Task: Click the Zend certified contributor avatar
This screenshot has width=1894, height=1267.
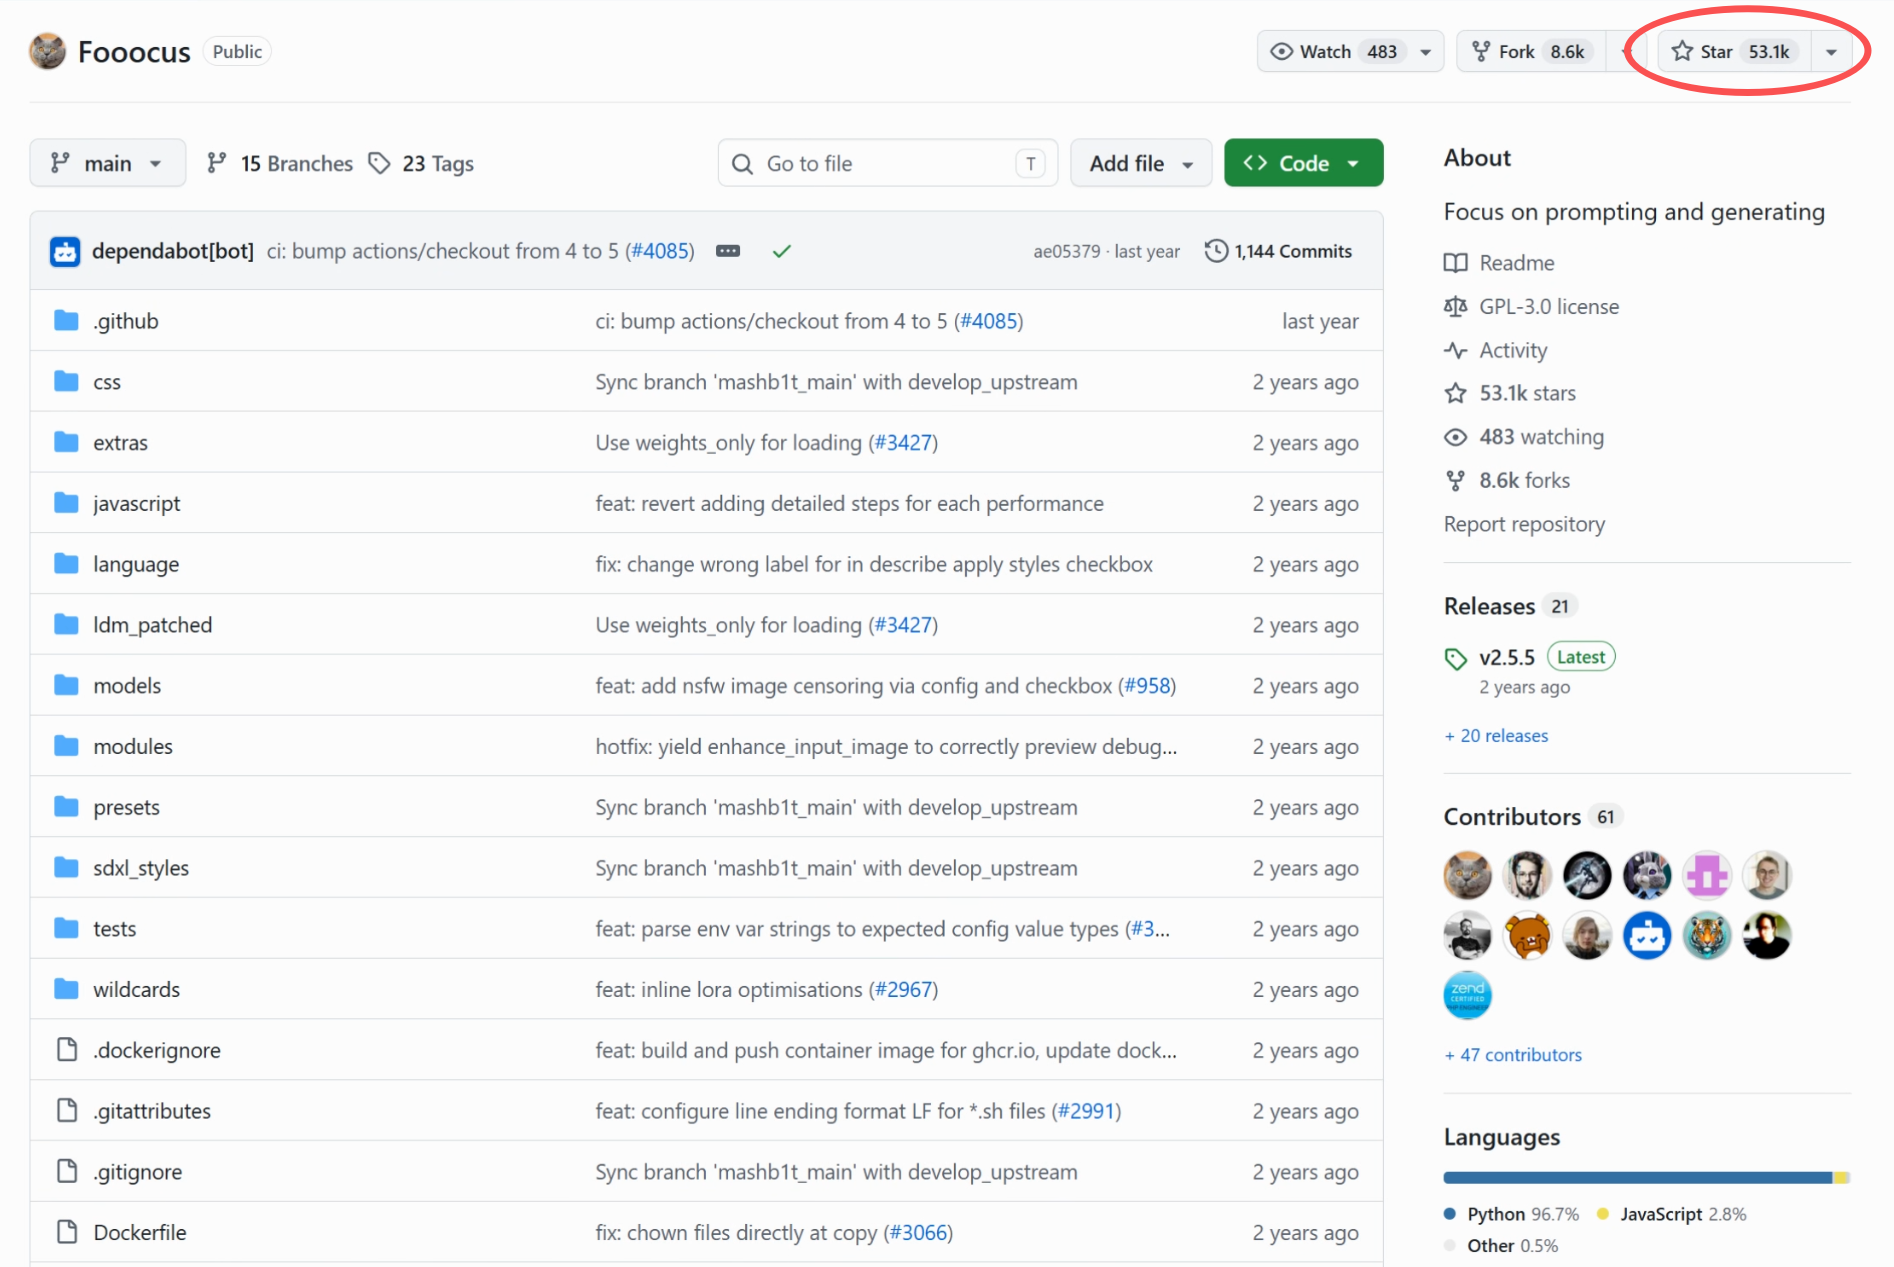Action: point(1467,995)
